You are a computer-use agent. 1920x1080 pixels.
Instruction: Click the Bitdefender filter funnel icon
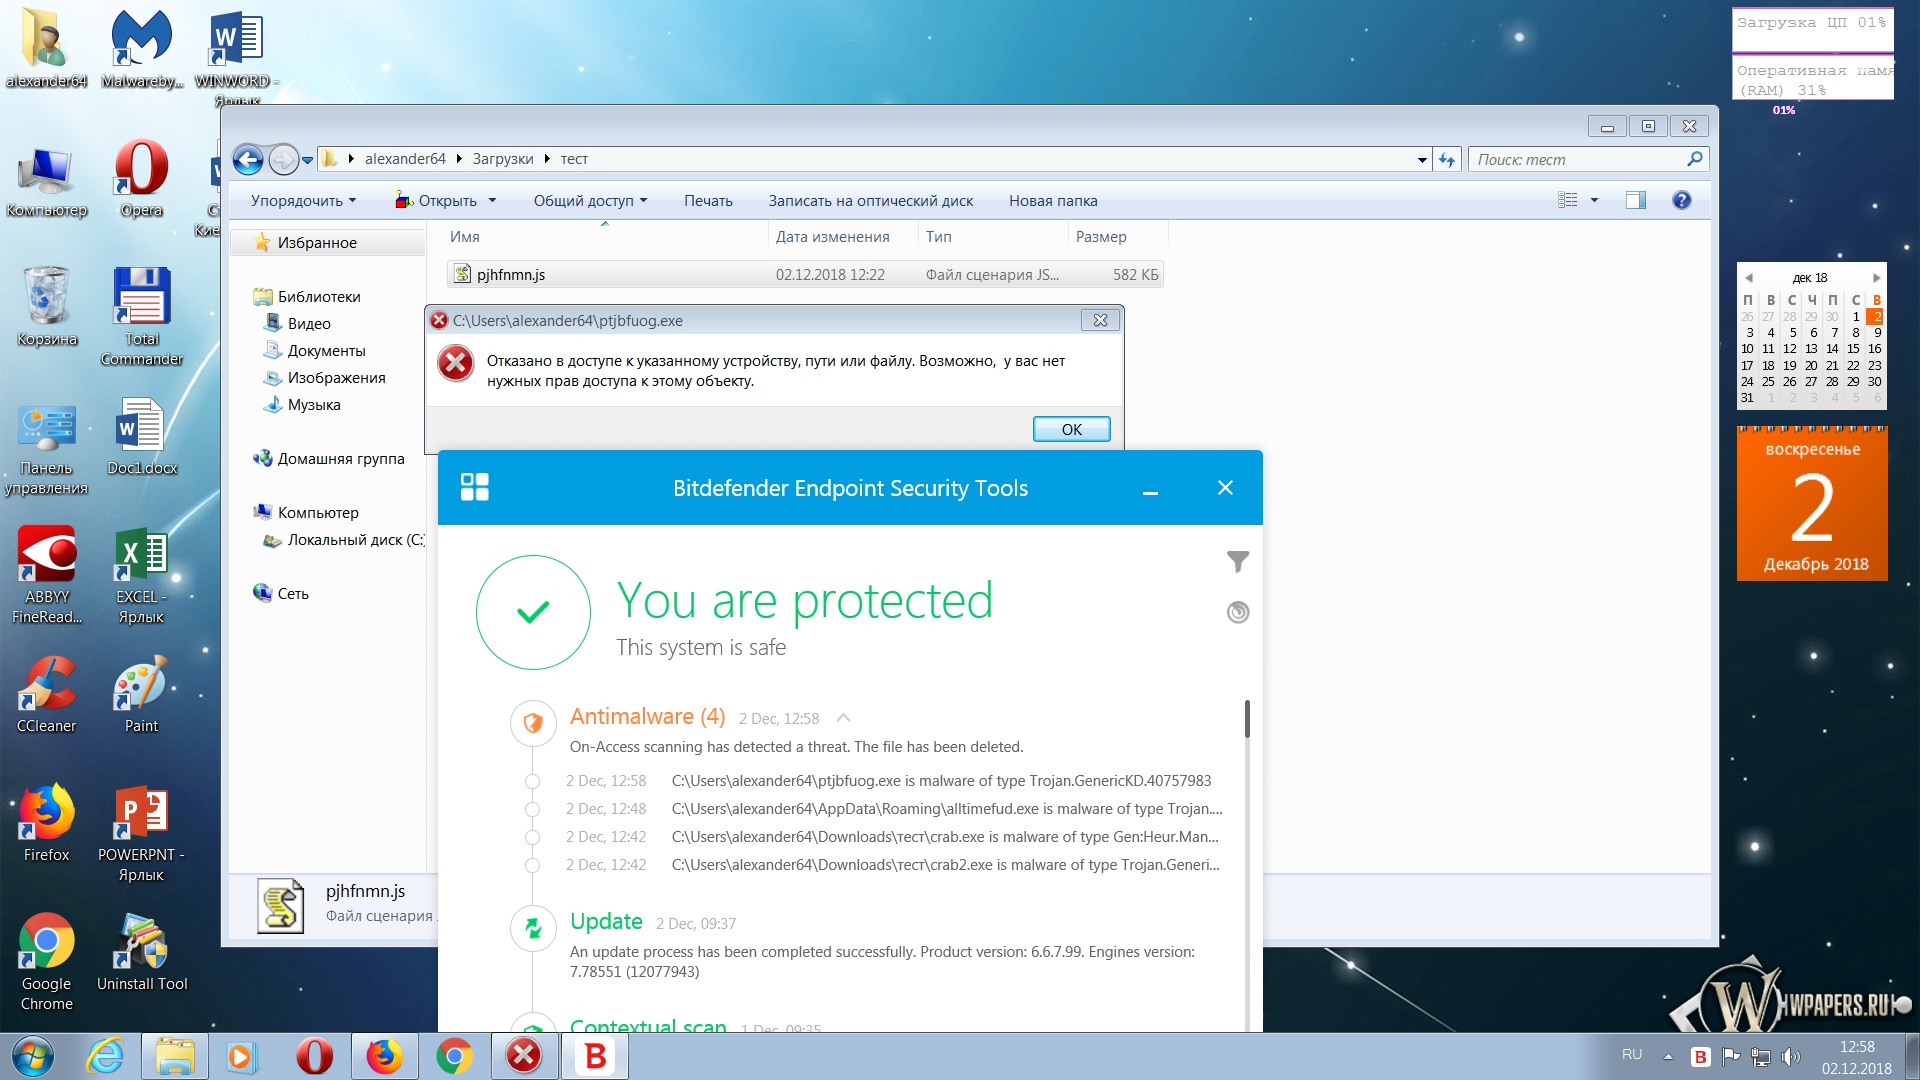[x=1238, y=562]
